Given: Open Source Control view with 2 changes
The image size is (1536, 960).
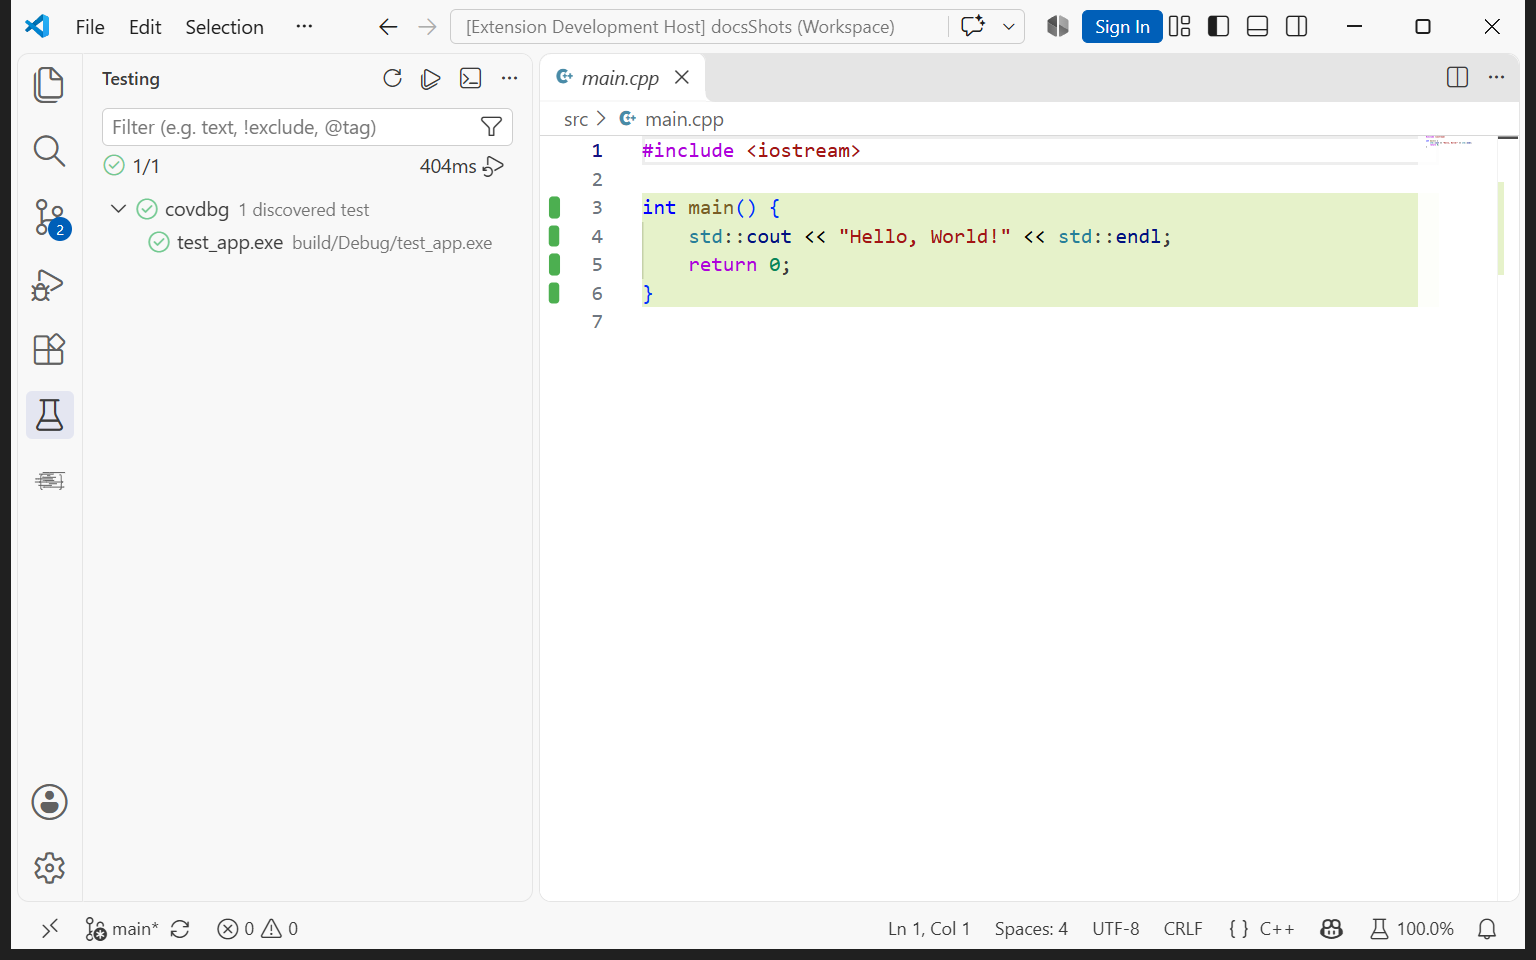Looking at the screenshot, I should click(50, 218).
